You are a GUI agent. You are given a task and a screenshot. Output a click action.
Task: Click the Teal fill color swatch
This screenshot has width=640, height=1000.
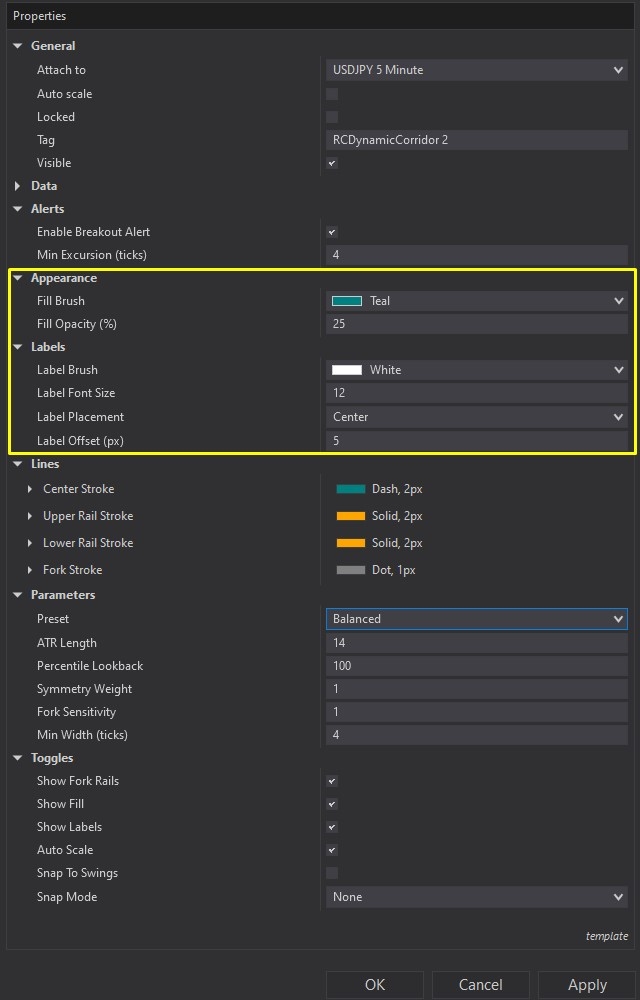coord(347,300)
